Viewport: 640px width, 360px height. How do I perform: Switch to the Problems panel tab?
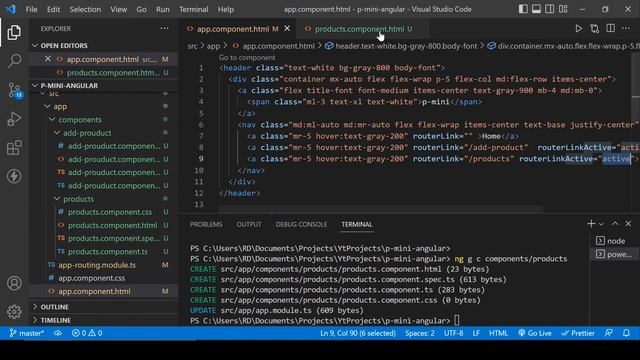(206, 224)
